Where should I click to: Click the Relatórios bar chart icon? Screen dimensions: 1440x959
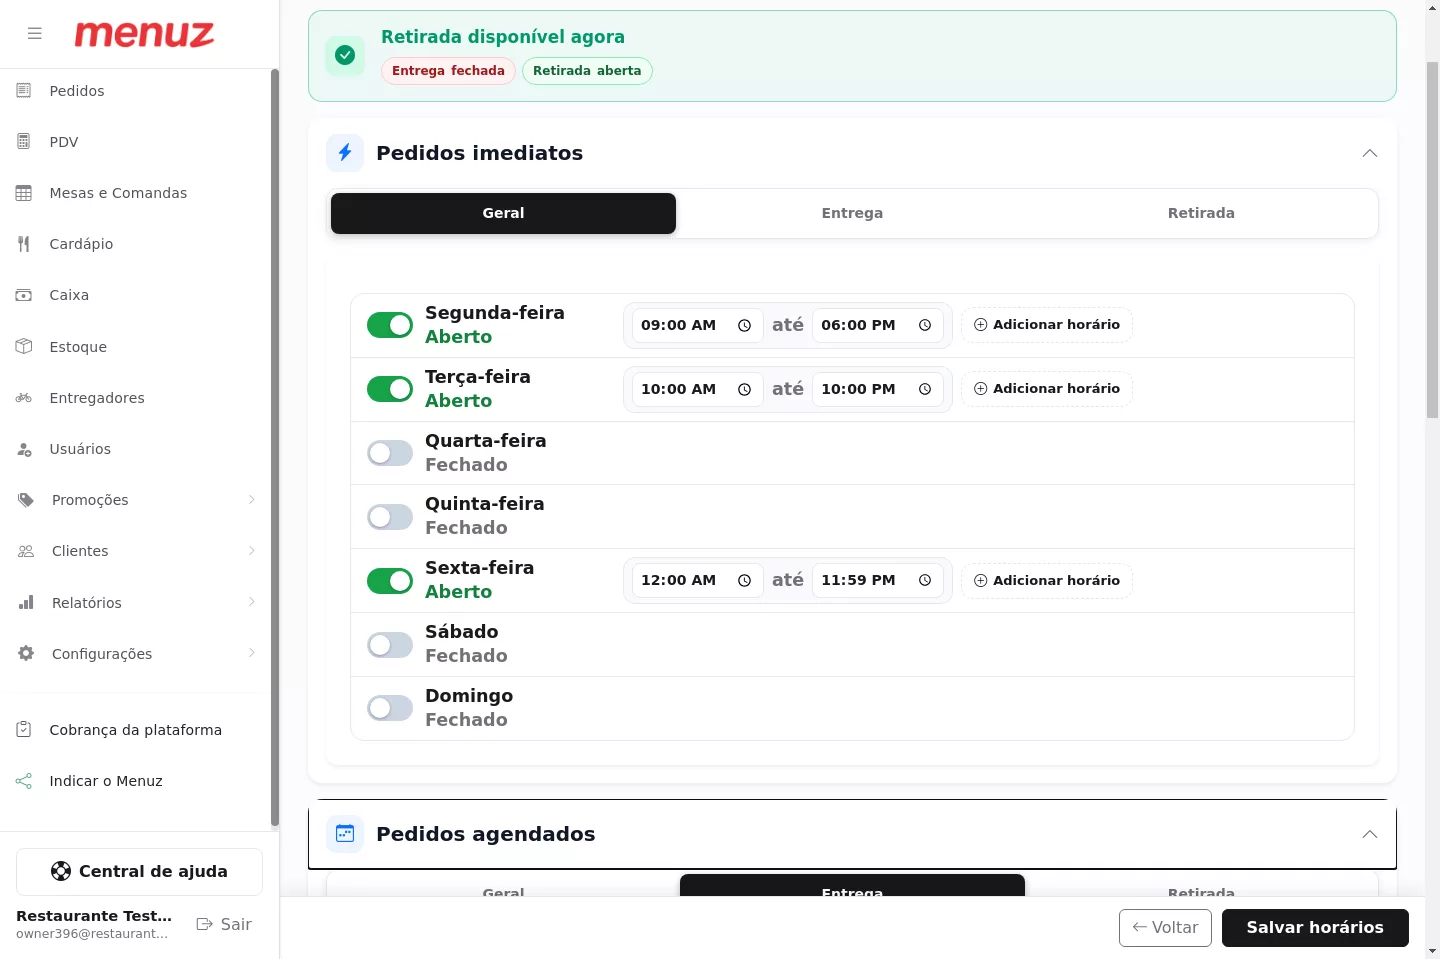[x=26, y=602]
